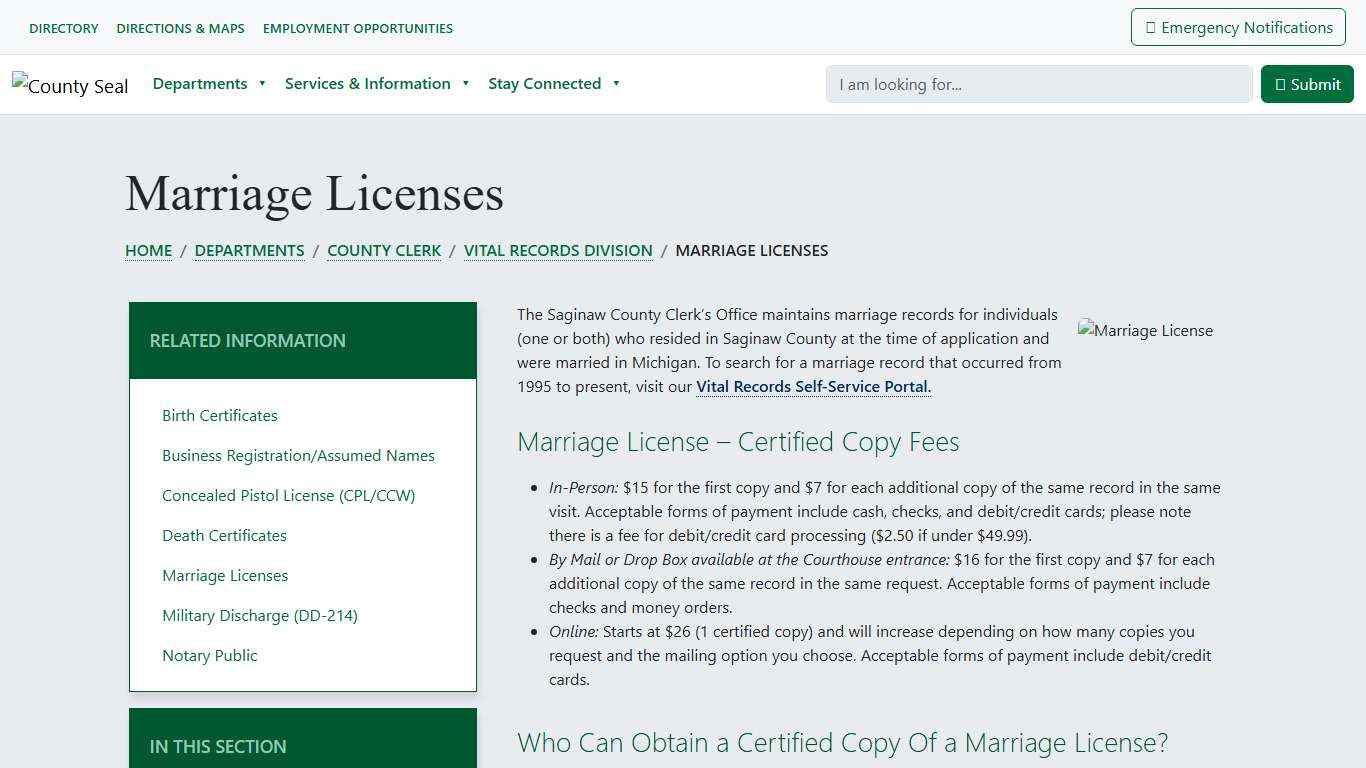This screenshot has height=768, width=1366.
Task: Click COUNTY CLERK in the breadcrumb
Action: [x=384, y=250]
